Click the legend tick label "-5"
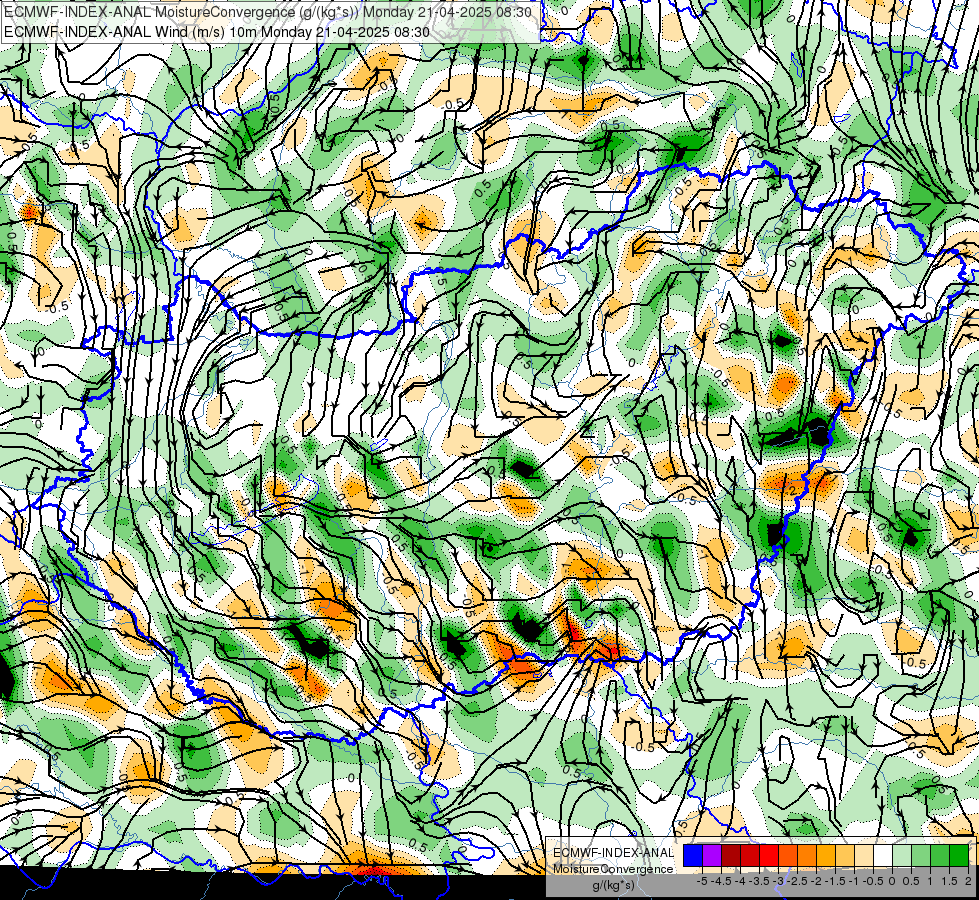979x900 pixels. coord(702,881)
